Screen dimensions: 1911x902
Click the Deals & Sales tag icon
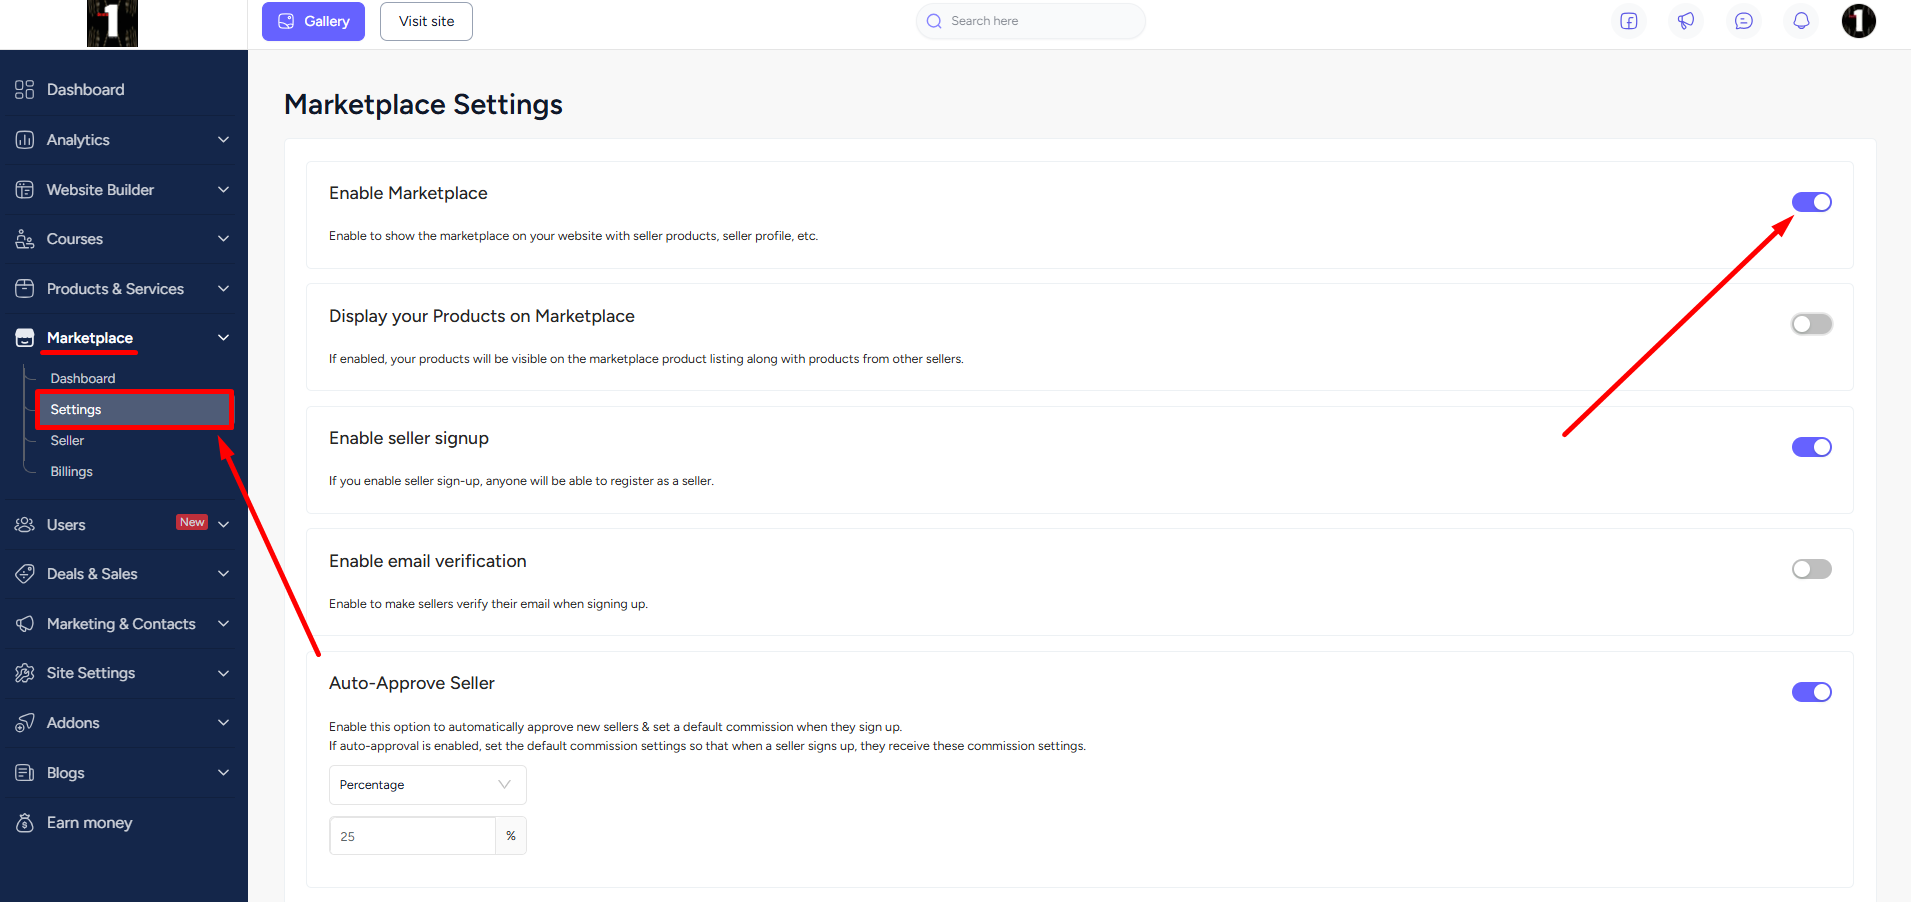tap(25, 574)
